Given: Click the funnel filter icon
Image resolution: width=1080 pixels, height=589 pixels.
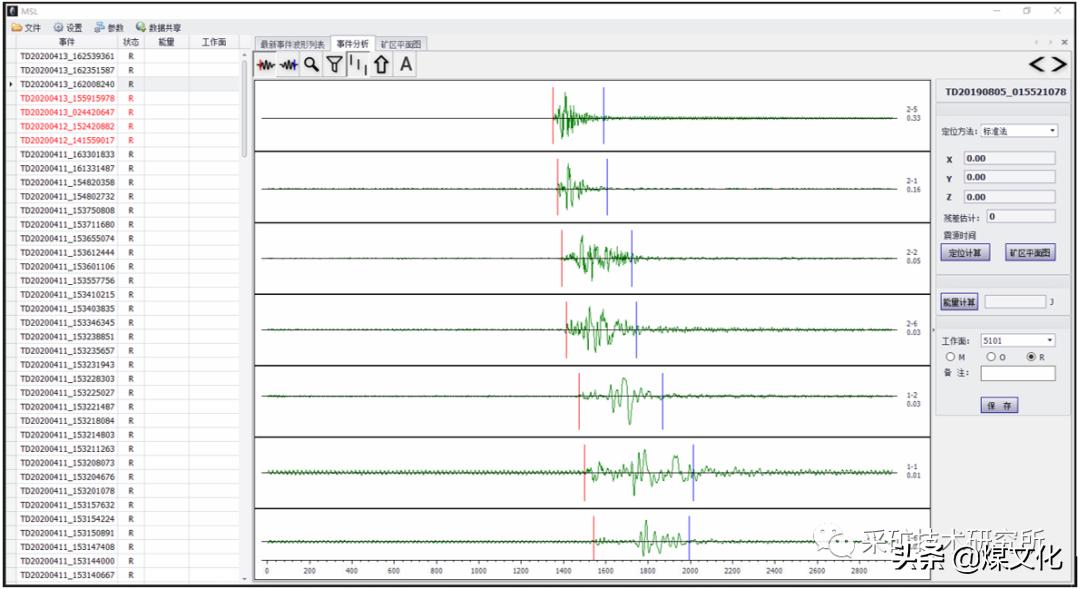Looking at the screenshot, I should [x=335, y=65].
